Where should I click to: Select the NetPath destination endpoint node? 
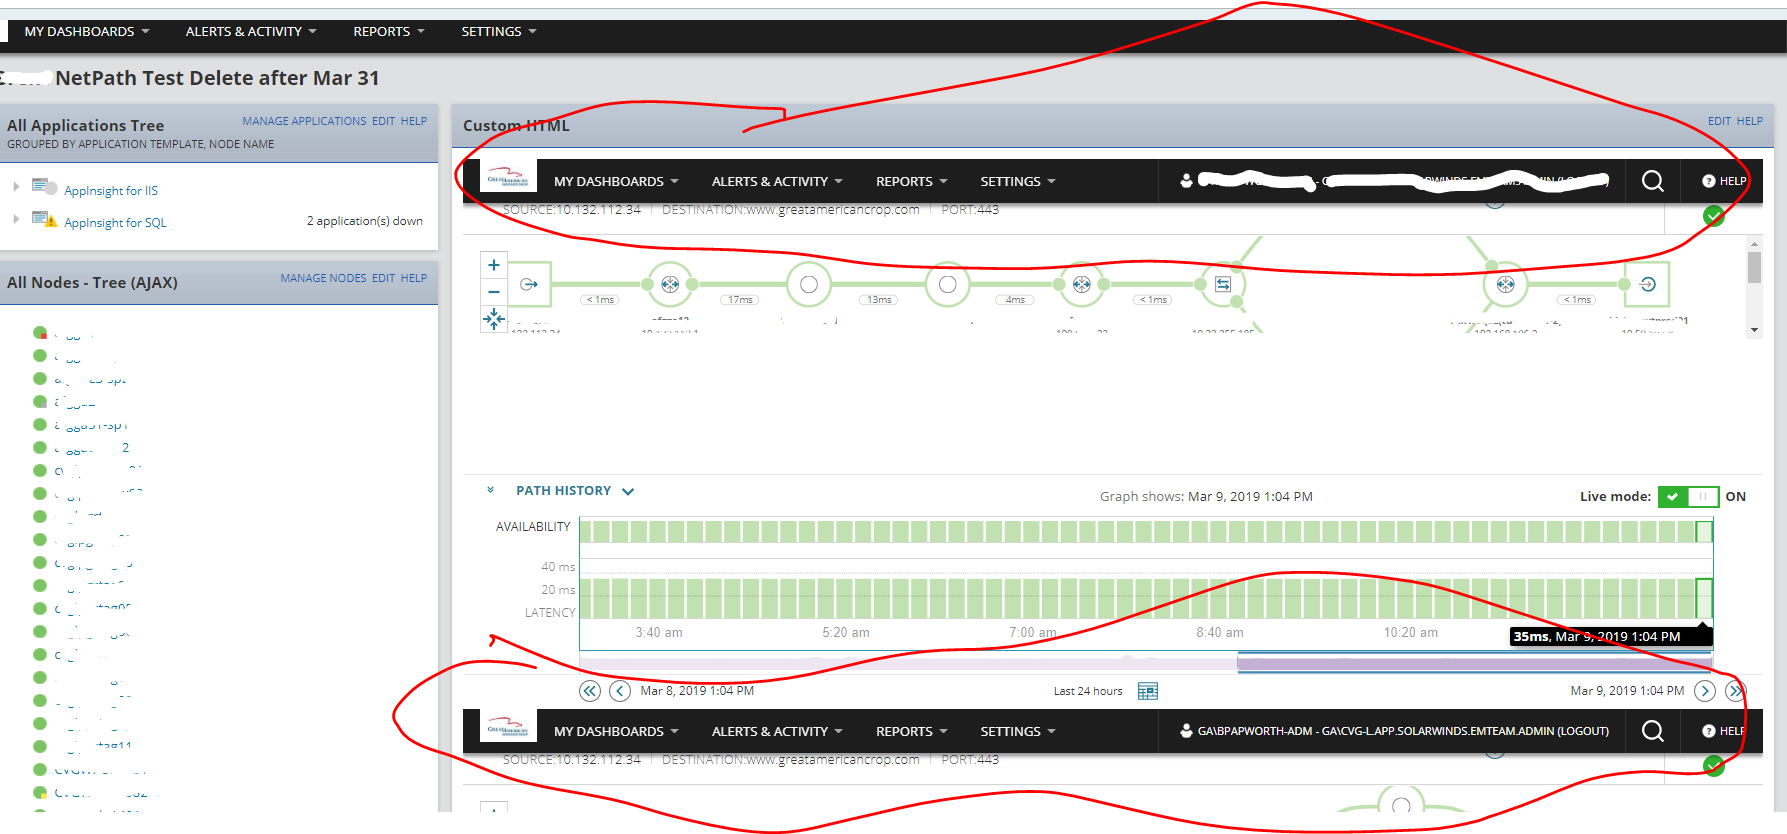(x=1648, y=285)
